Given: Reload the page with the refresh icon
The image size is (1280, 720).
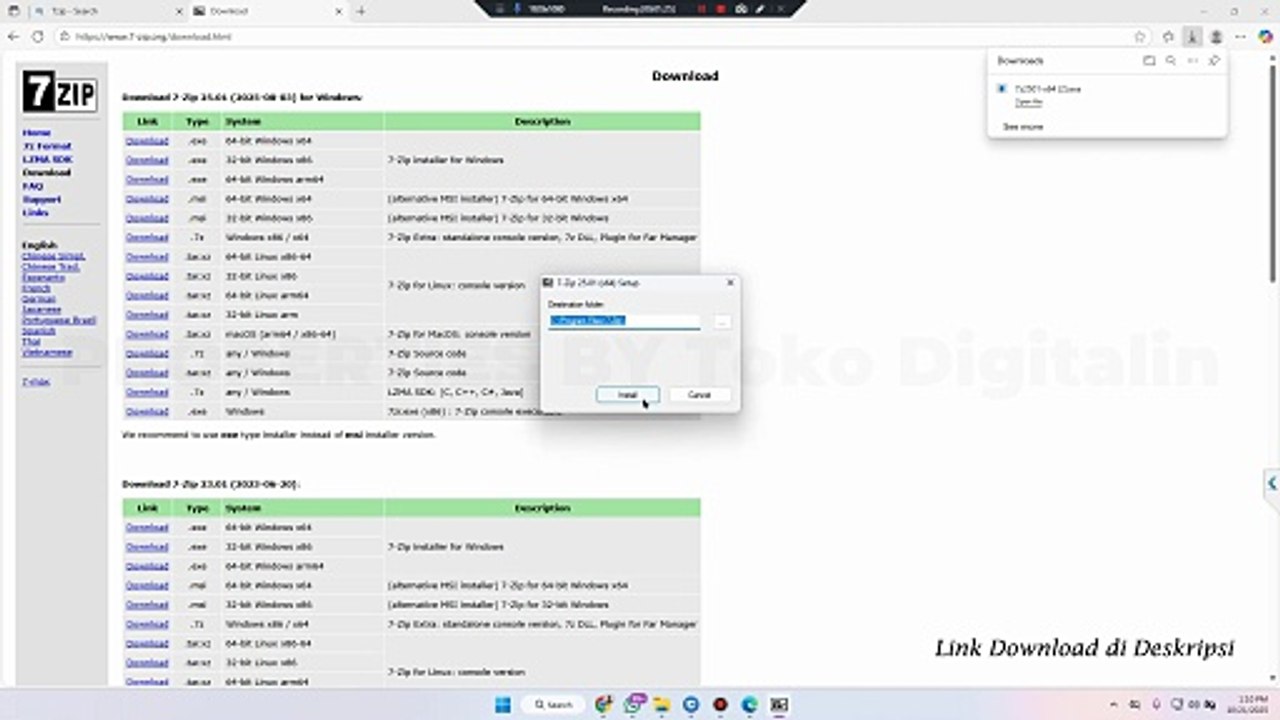Looking at the screenshot, I should pos(38,36).
